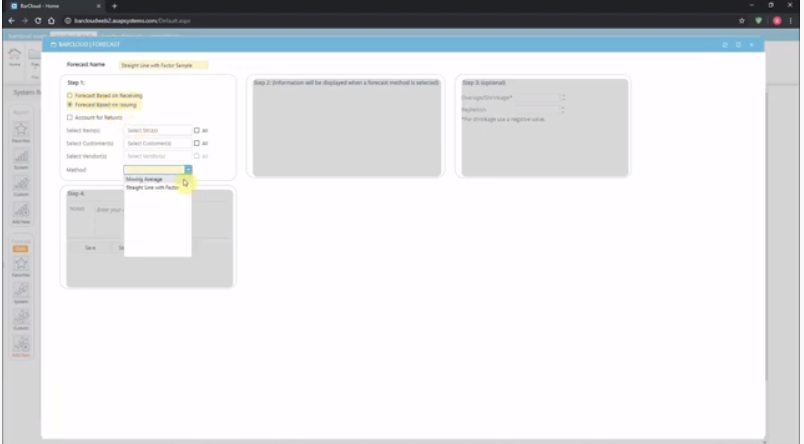
Task: Select the BarCloud - Home browser tab
Action: coord(53,6)
